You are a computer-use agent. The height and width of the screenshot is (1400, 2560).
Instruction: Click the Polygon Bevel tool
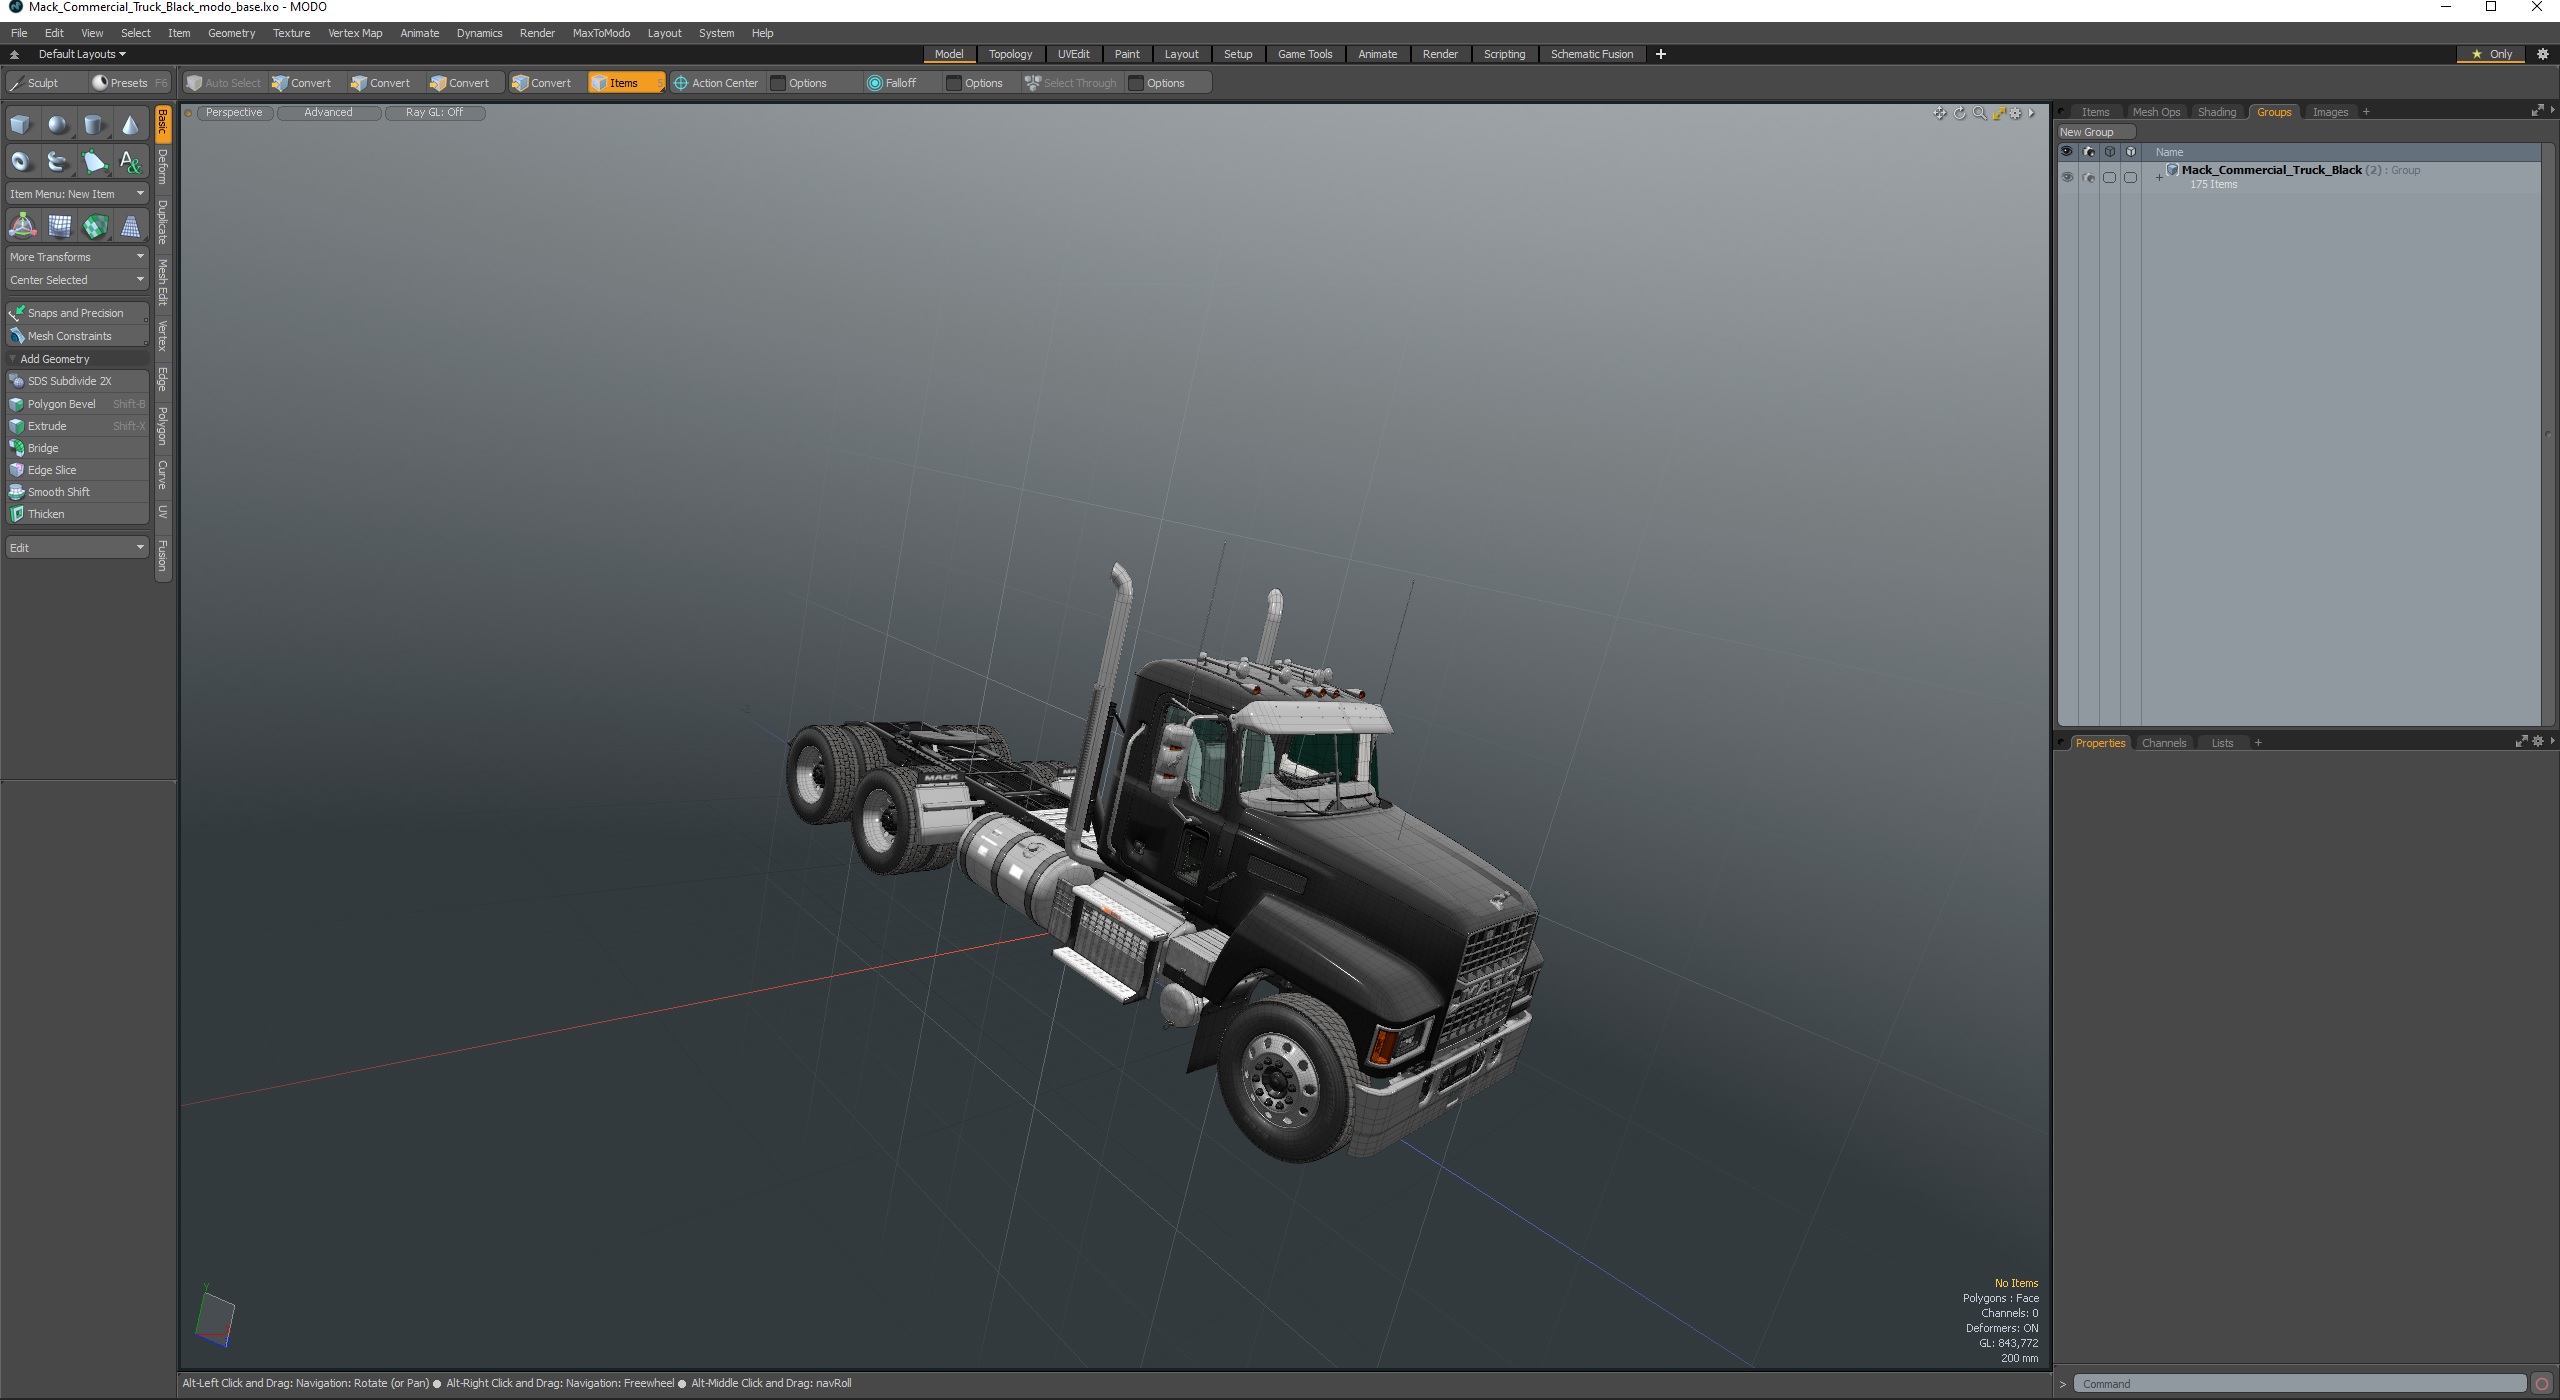(77, 404)
